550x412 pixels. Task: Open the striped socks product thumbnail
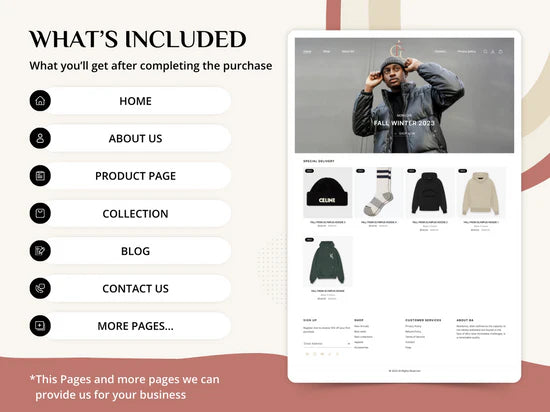pos(379,193)
